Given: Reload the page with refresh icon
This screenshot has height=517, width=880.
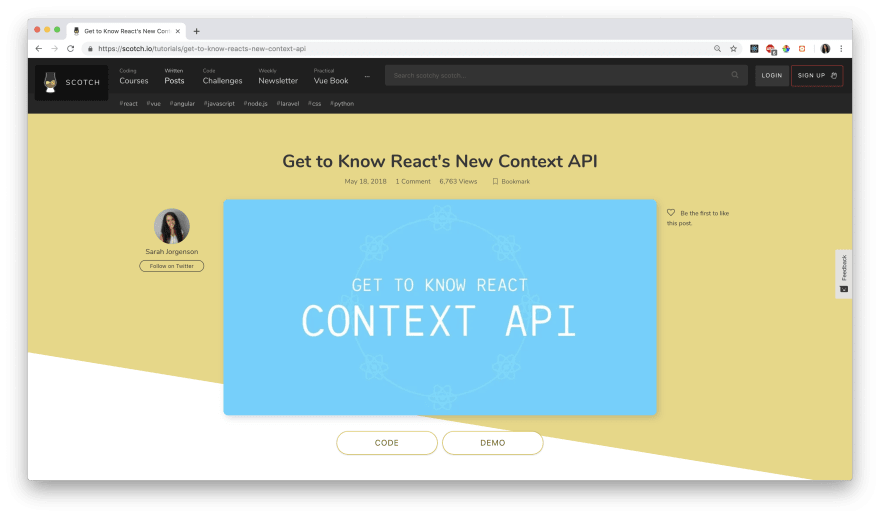Looking at the screenshot, I should point(71,49).
